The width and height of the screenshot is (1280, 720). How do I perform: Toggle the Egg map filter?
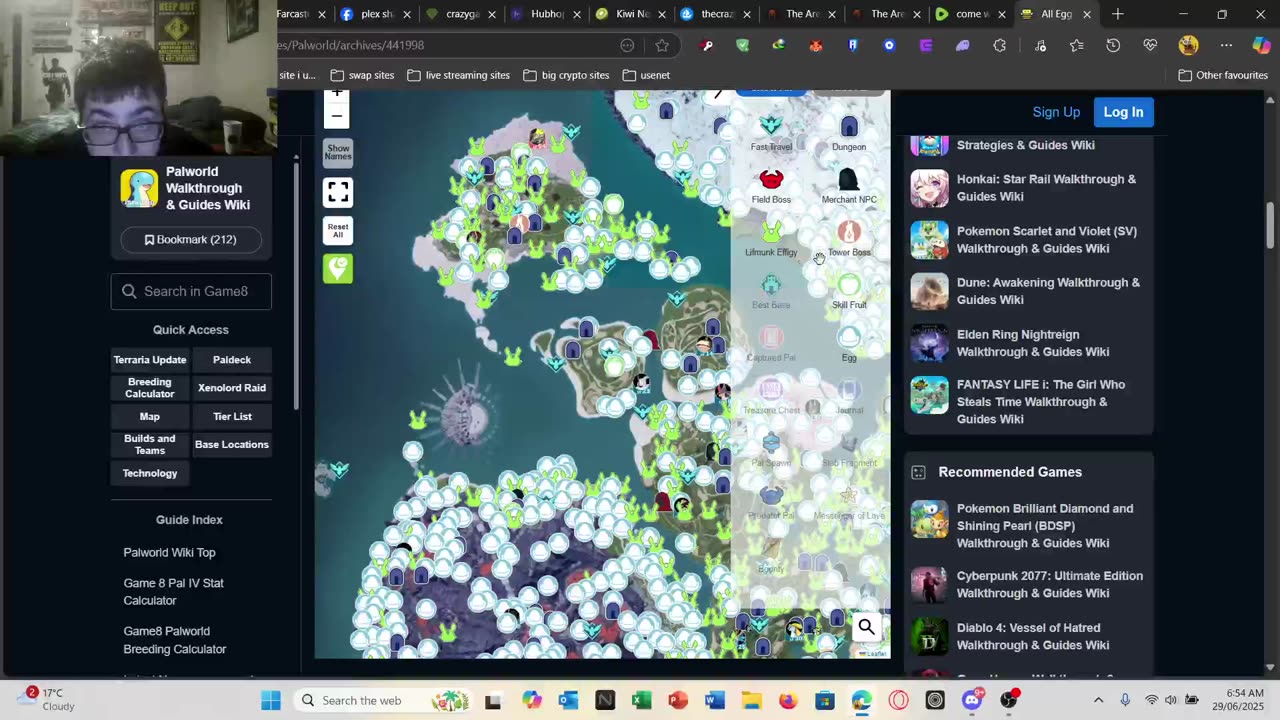point(849,345)
